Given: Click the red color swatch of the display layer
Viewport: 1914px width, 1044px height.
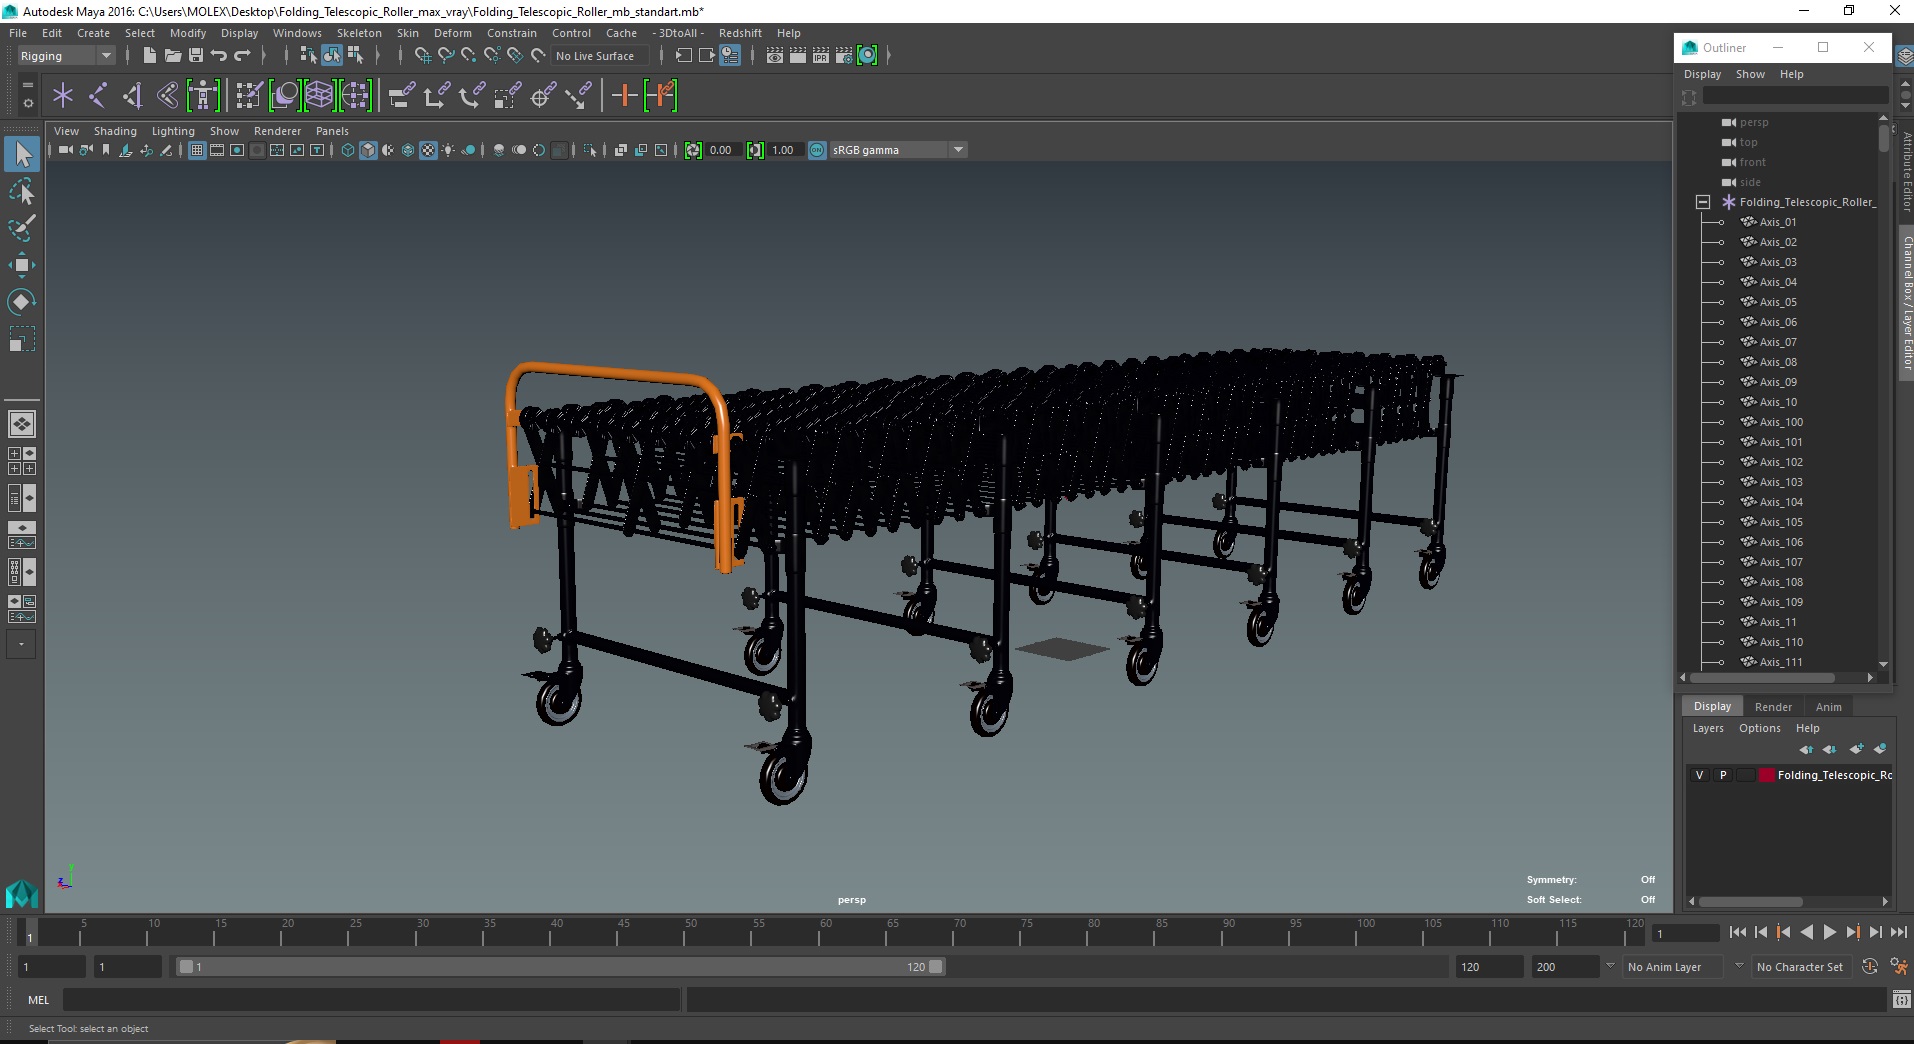Looking at the screenshot, I should tap(1767, 775).
